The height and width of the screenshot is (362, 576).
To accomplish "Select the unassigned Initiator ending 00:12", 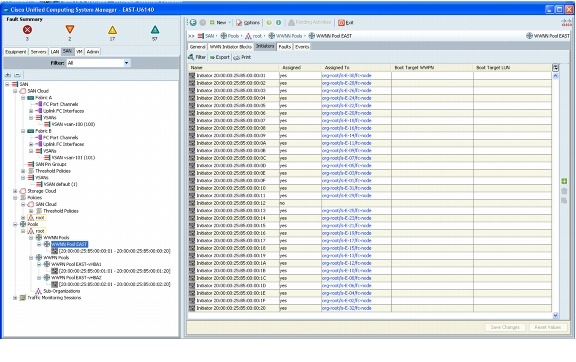I will pyautogui.click(x=370, y=203).
